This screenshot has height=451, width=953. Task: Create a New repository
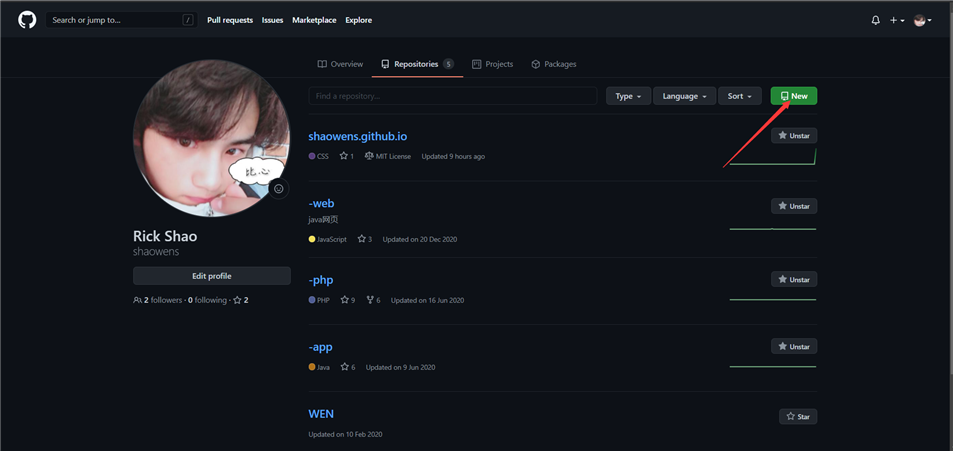pyautogui.click(x=794, y=96)
